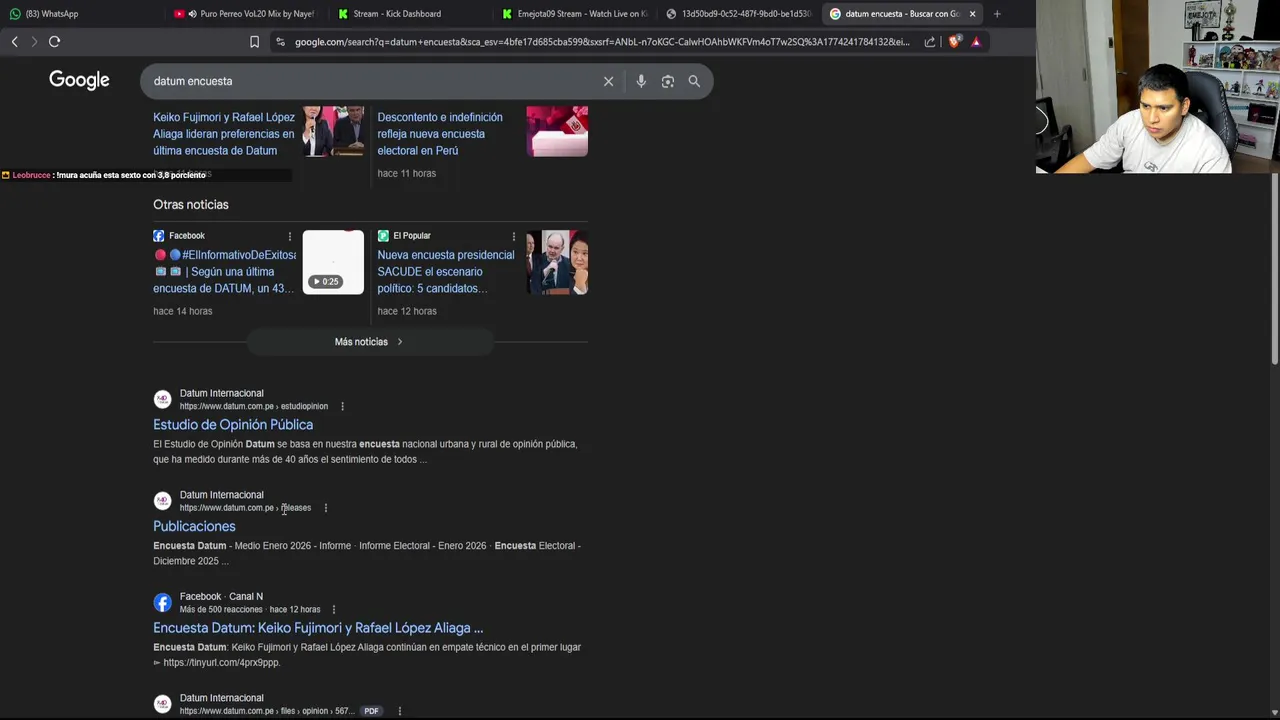The image size is (1280, 720).
Task: Click the share icon in address bar
Action: click(930, 42)
